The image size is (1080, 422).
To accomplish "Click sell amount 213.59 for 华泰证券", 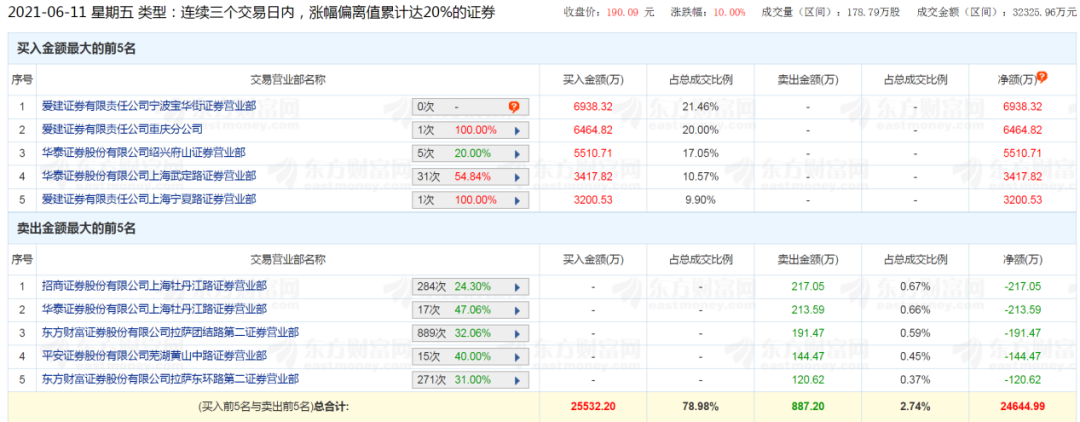I will [x=808, y=310].
